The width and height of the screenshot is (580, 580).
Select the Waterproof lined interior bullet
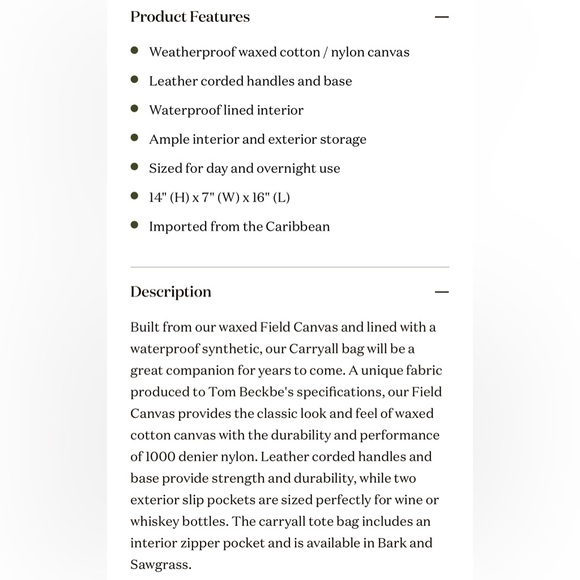pyautogui.click(x=226, y=110)
